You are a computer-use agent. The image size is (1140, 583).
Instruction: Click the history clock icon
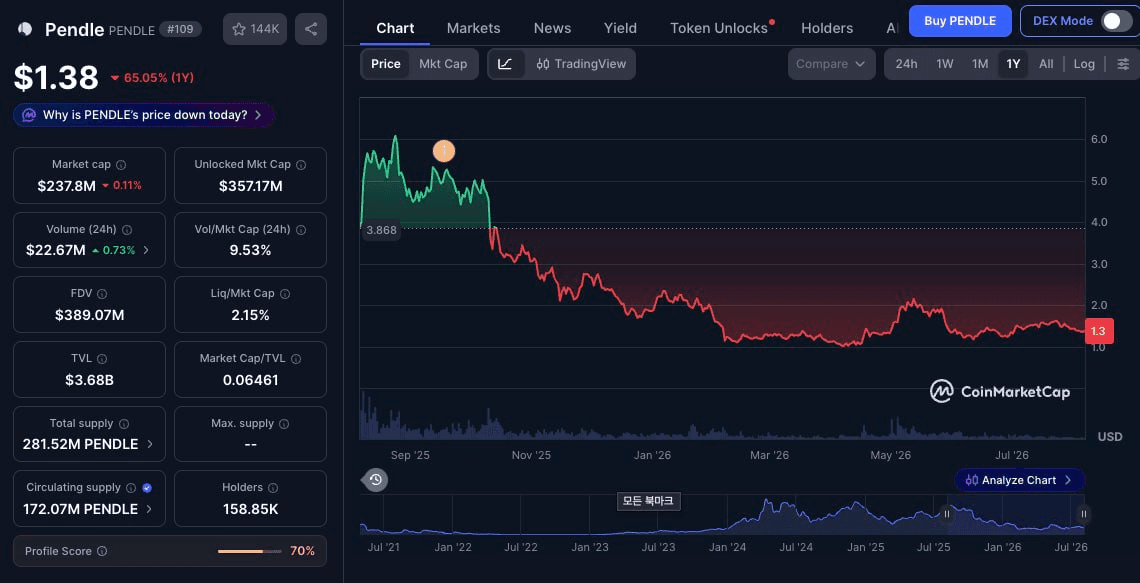(x=376, y=480)
